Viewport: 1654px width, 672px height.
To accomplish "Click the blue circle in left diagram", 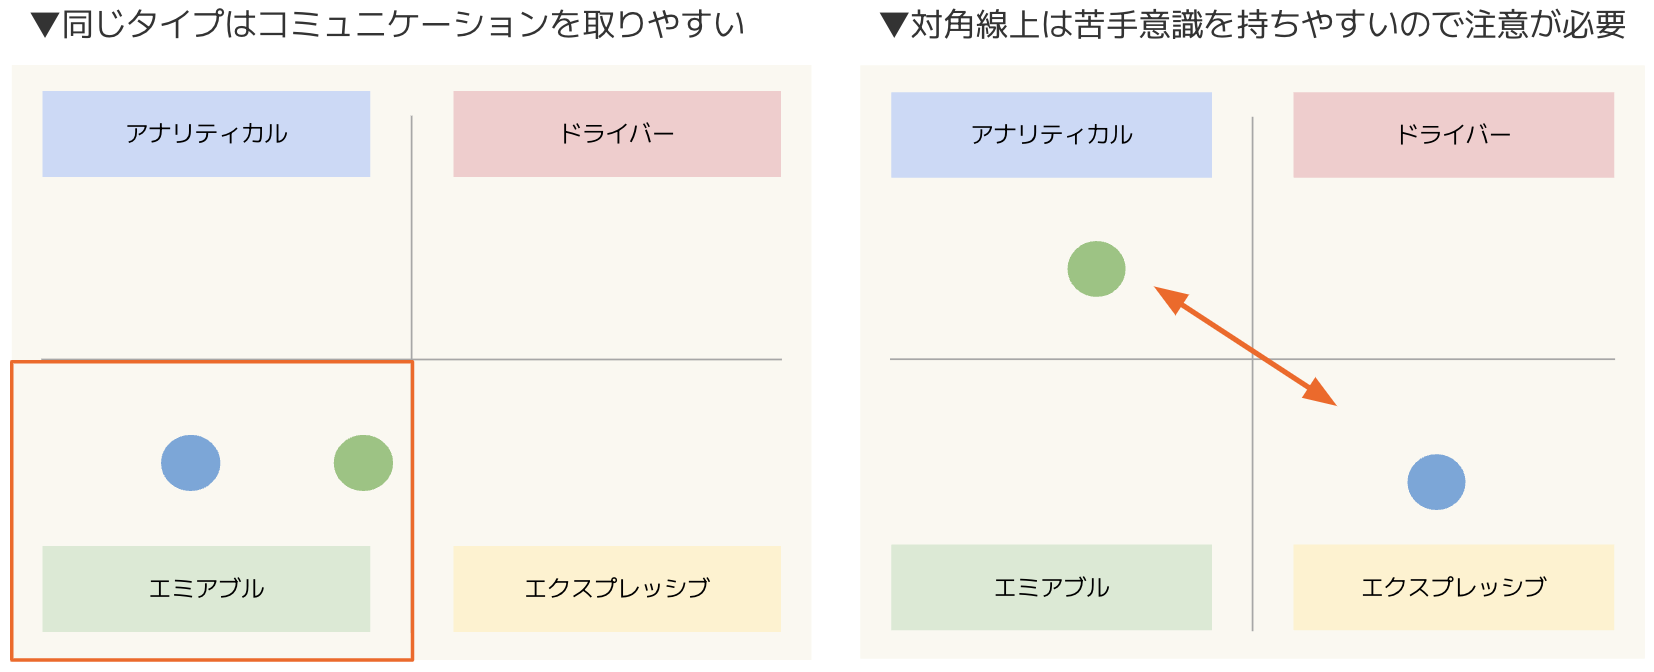I will click(x=191, y=463).
